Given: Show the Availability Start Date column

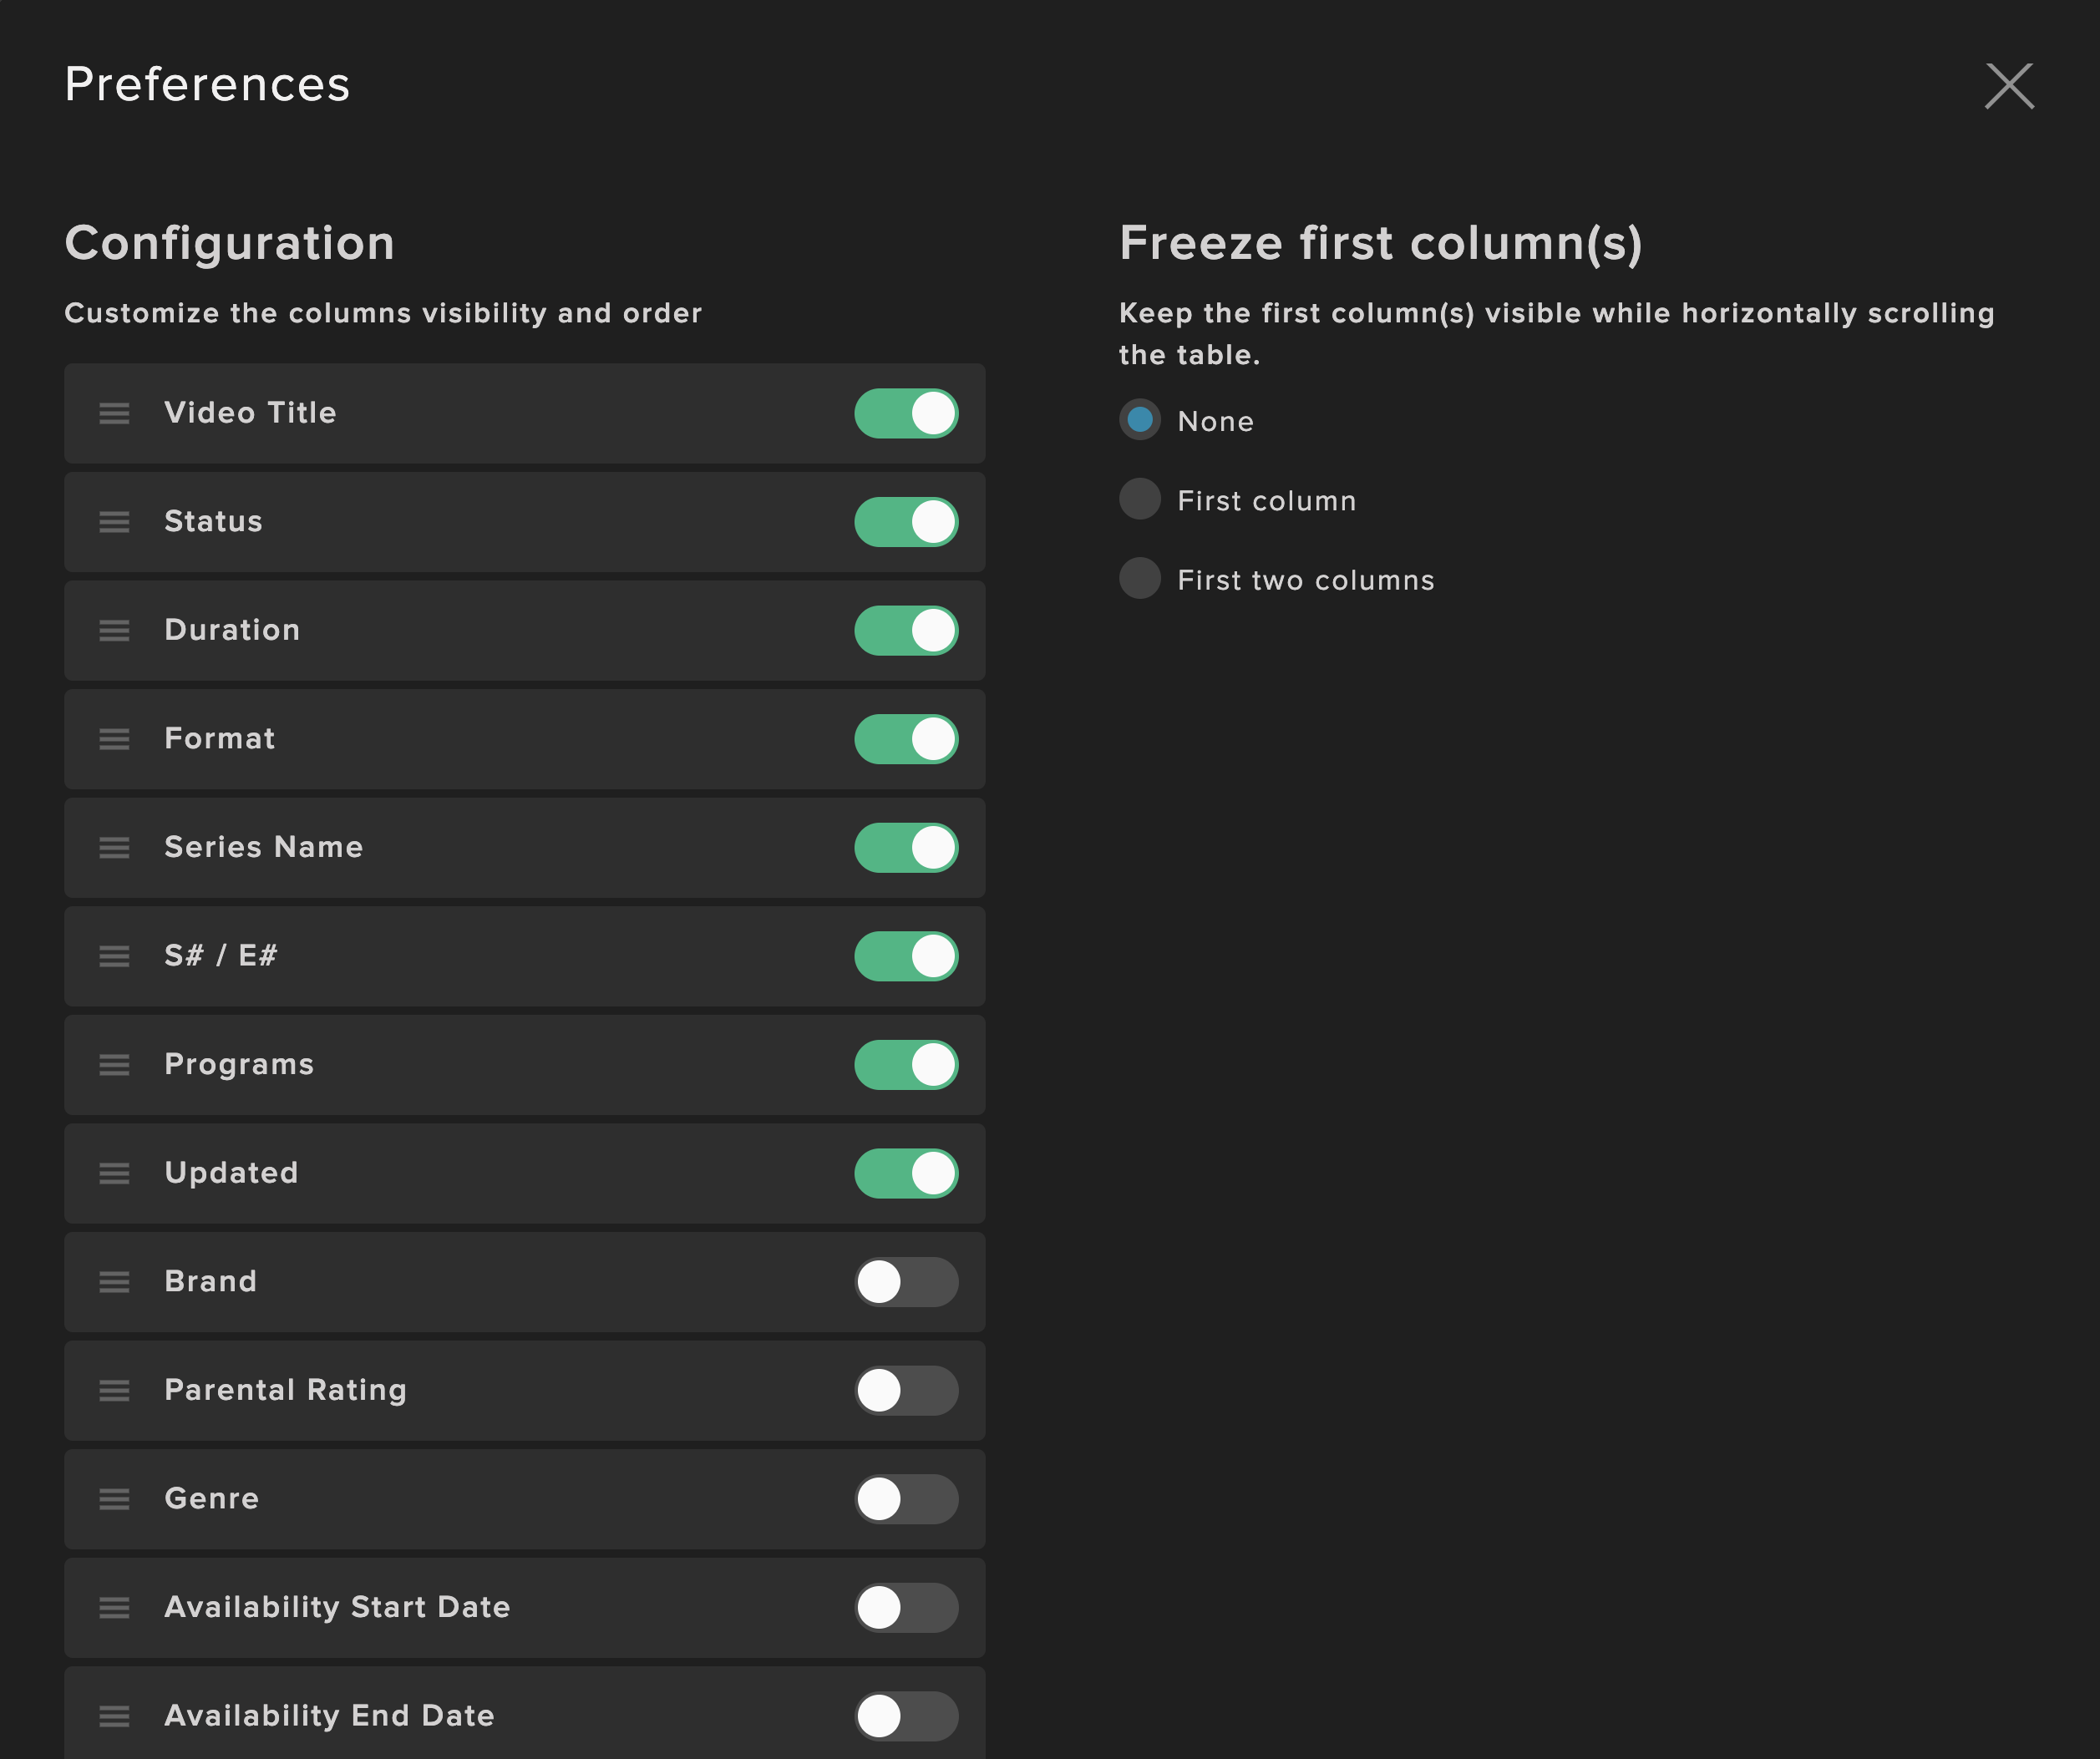Looking at the screenshot, I should coord(906,1607).
